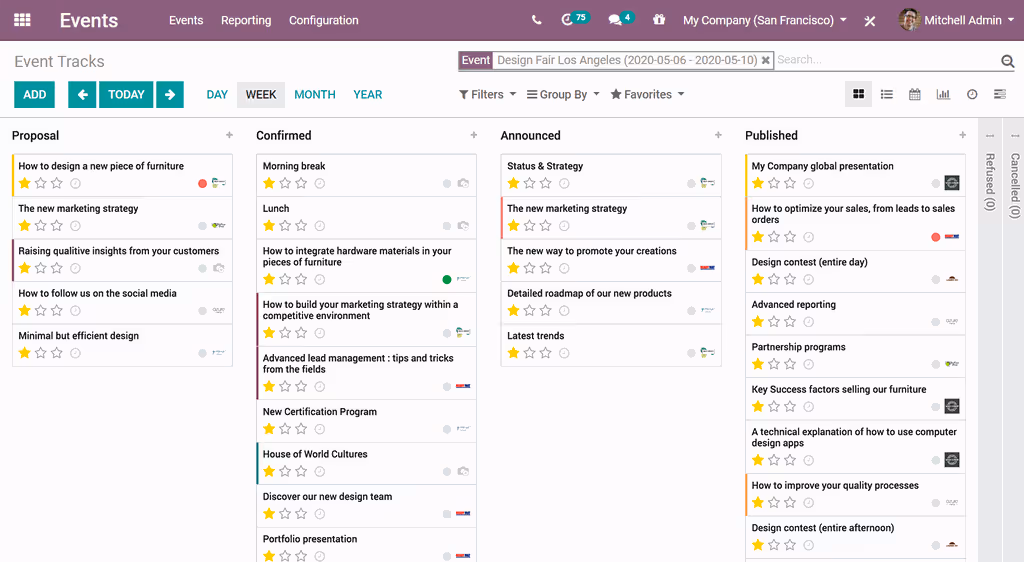Switch to Activity view
The image size is (1024, 562).
(x=972, y=95)
